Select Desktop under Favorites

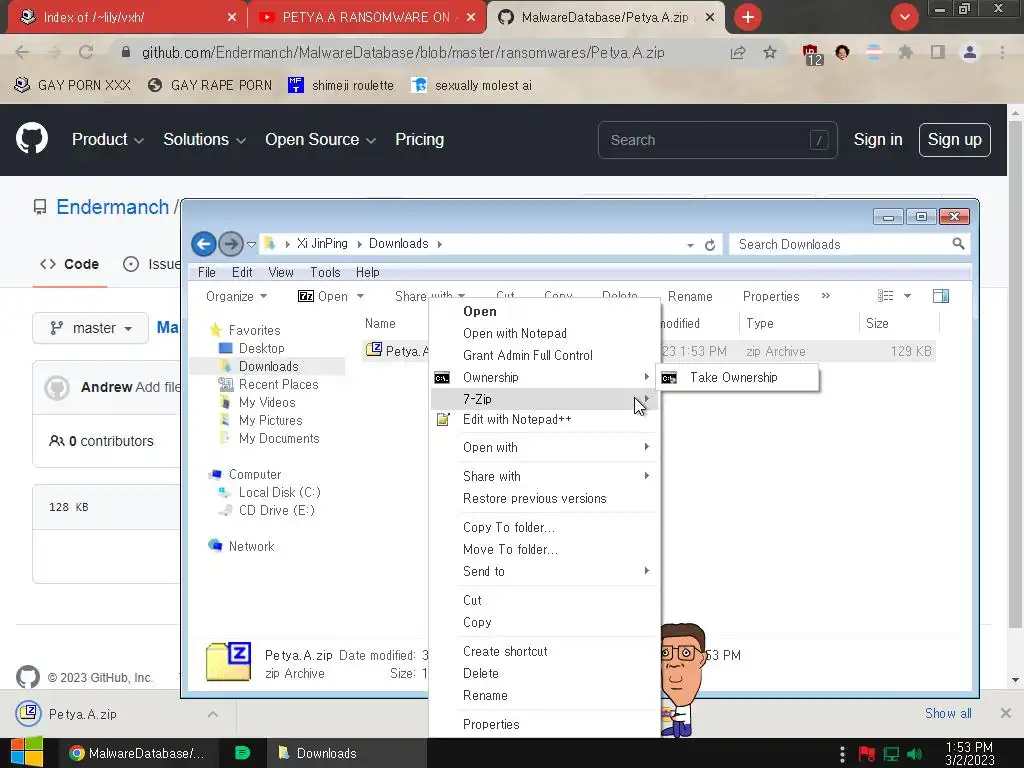click(261, 348)
